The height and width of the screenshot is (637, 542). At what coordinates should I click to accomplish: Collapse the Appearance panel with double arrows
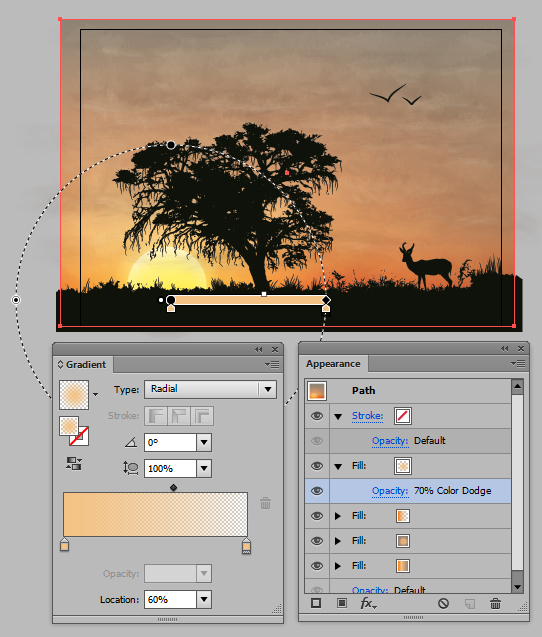click(x=505, y=349)
